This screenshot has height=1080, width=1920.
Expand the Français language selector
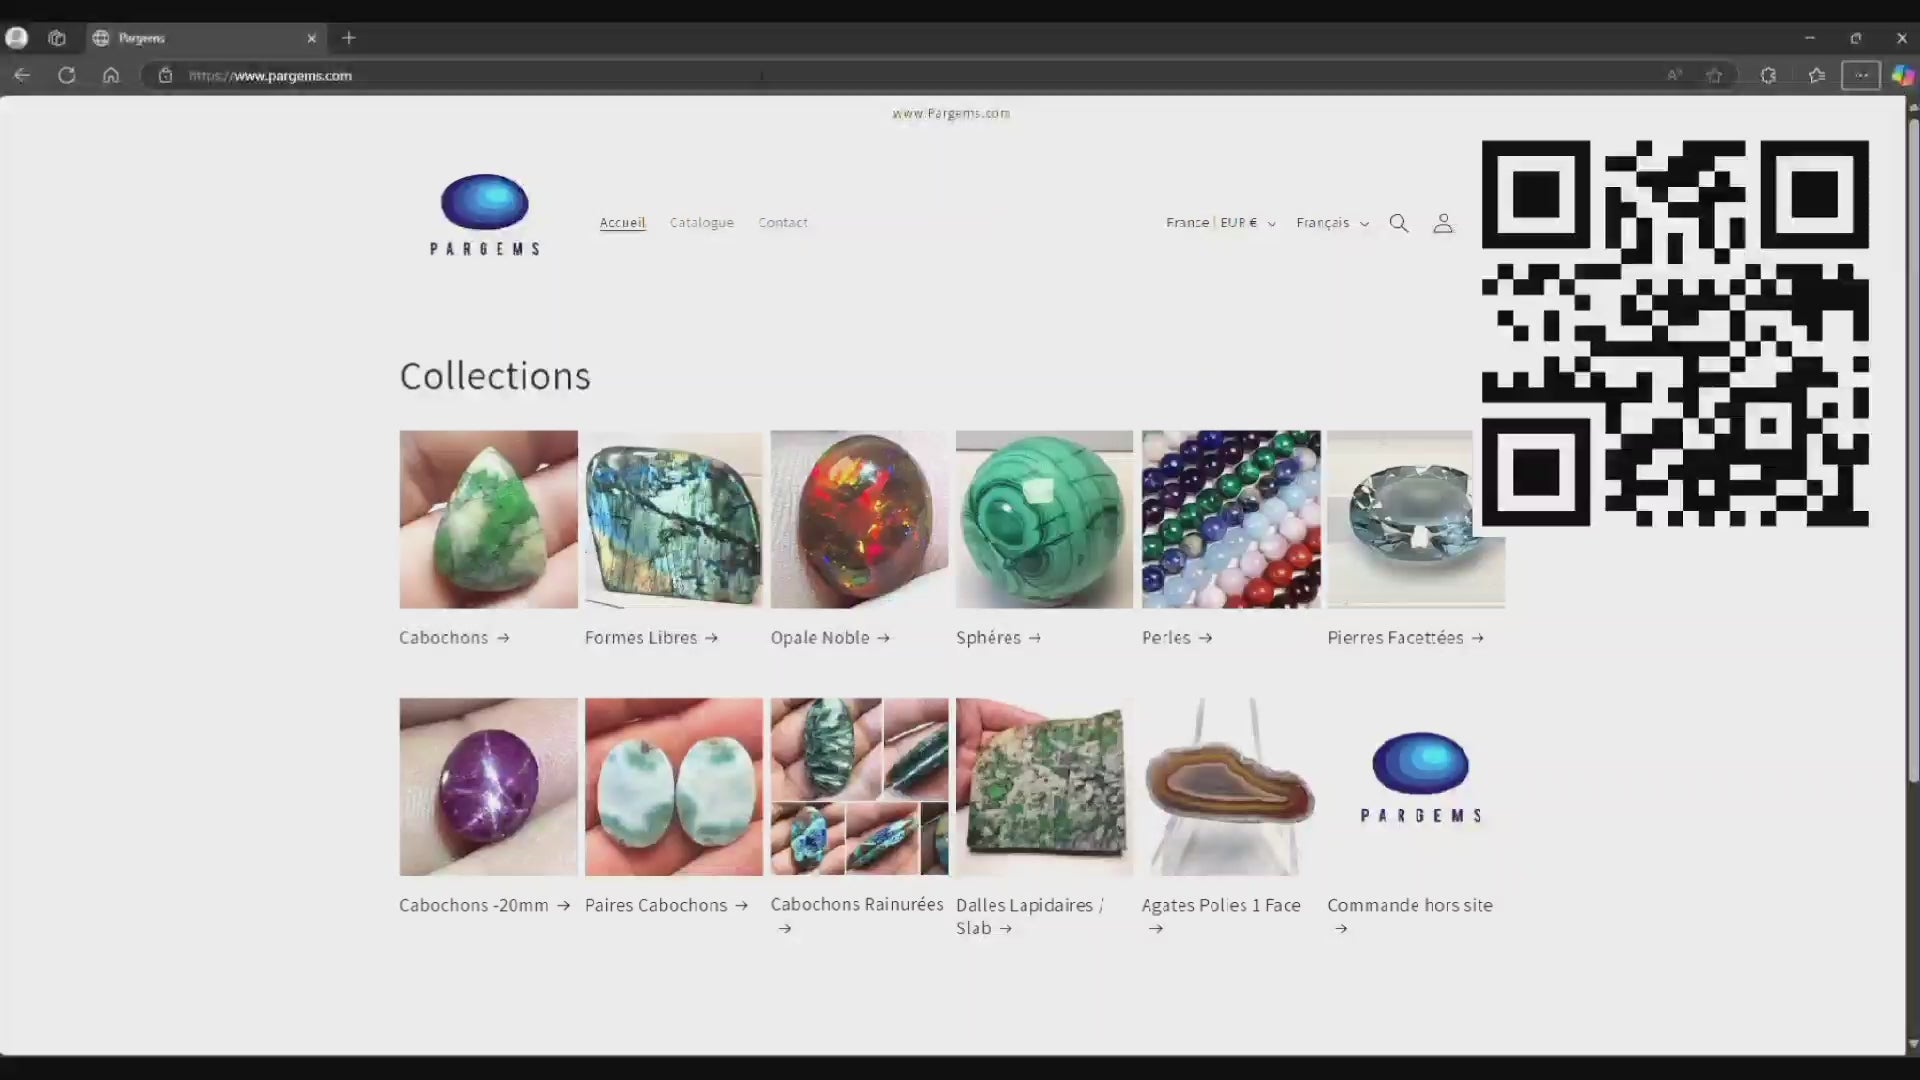pos(1332,223)
